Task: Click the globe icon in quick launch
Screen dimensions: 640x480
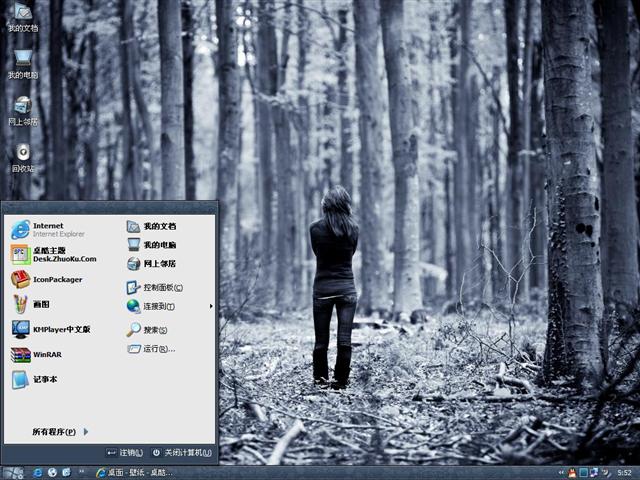Action: coord(52,473)
